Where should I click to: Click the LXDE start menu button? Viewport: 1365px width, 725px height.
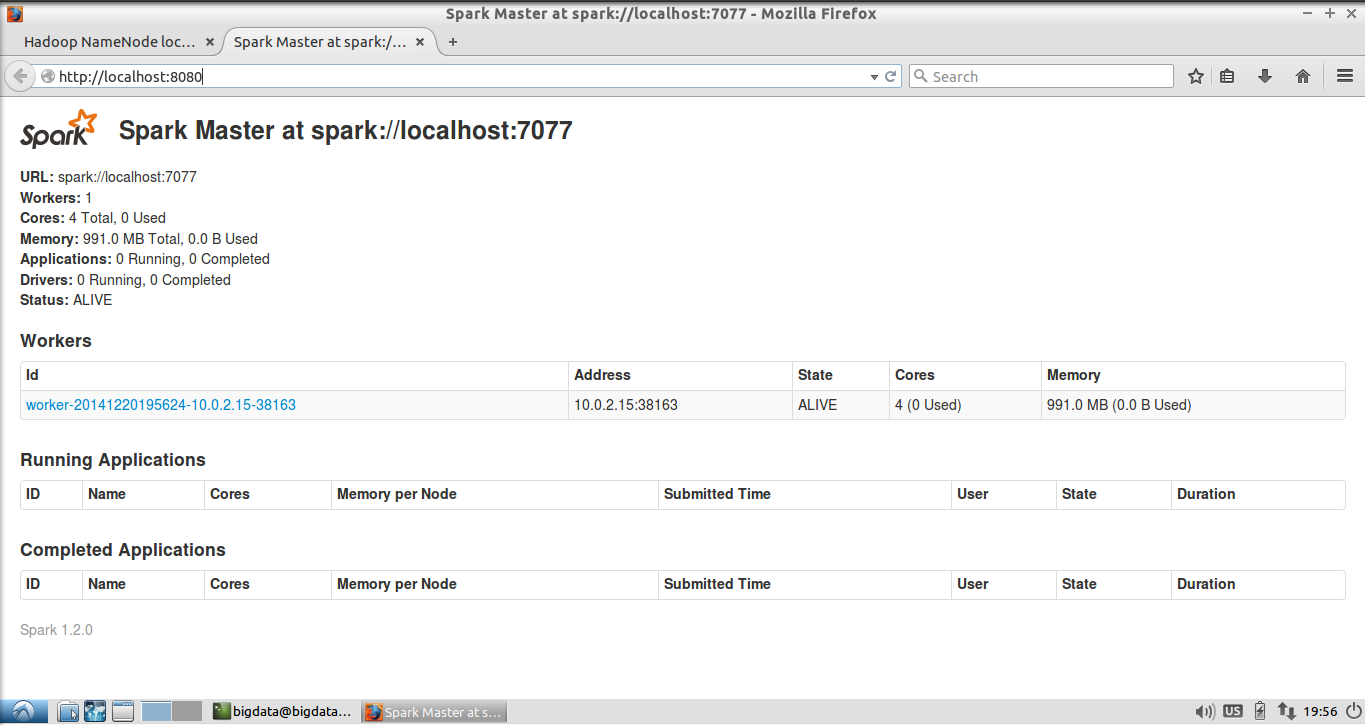tap(24, 712)
